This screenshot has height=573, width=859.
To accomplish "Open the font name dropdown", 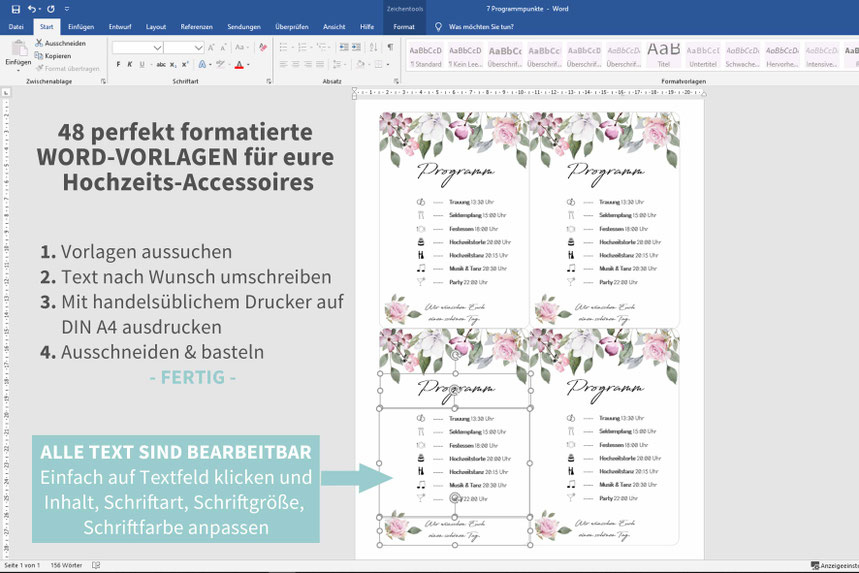I will (158, 47).
